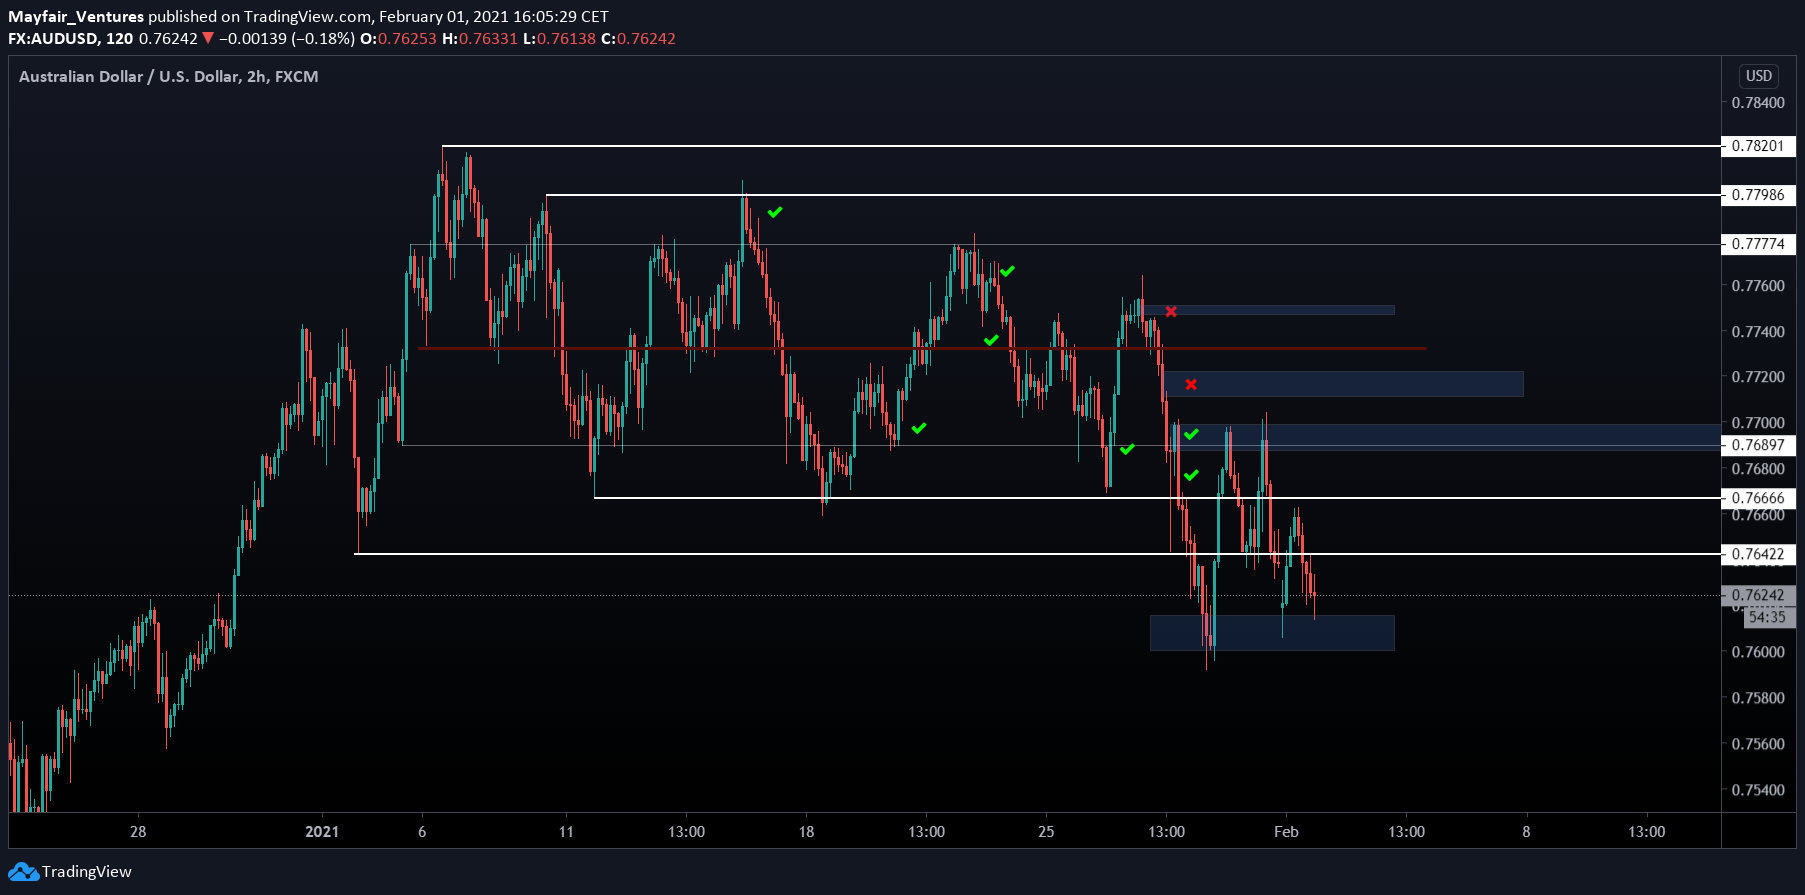Image resolution: width=1805 pixels, height=895 pixels.
Task: Click the closing price C:0.76242 value
Action: coord(638,39)
